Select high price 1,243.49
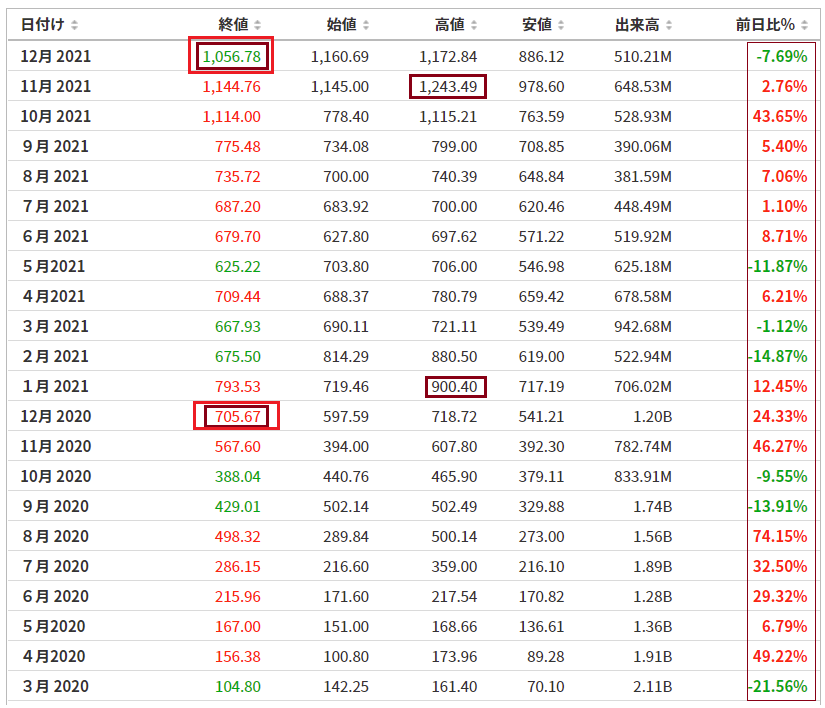Image resolution: width=825 pixels, height=708 pixels. pos(448,86)
